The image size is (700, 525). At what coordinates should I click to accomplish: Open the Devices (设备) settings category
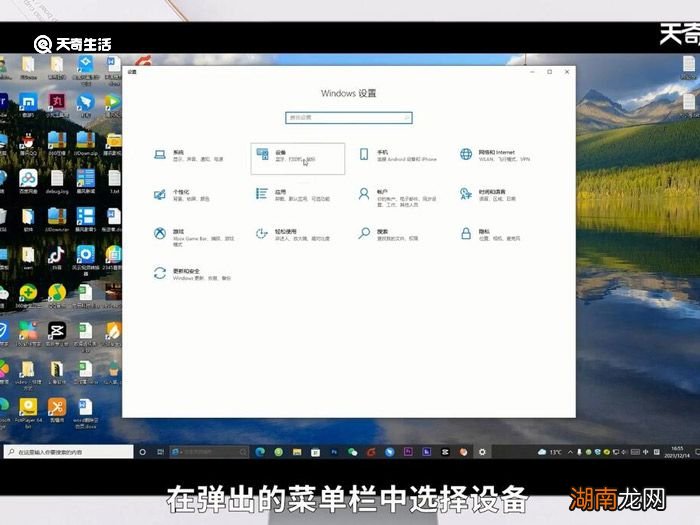click(297, 158)
